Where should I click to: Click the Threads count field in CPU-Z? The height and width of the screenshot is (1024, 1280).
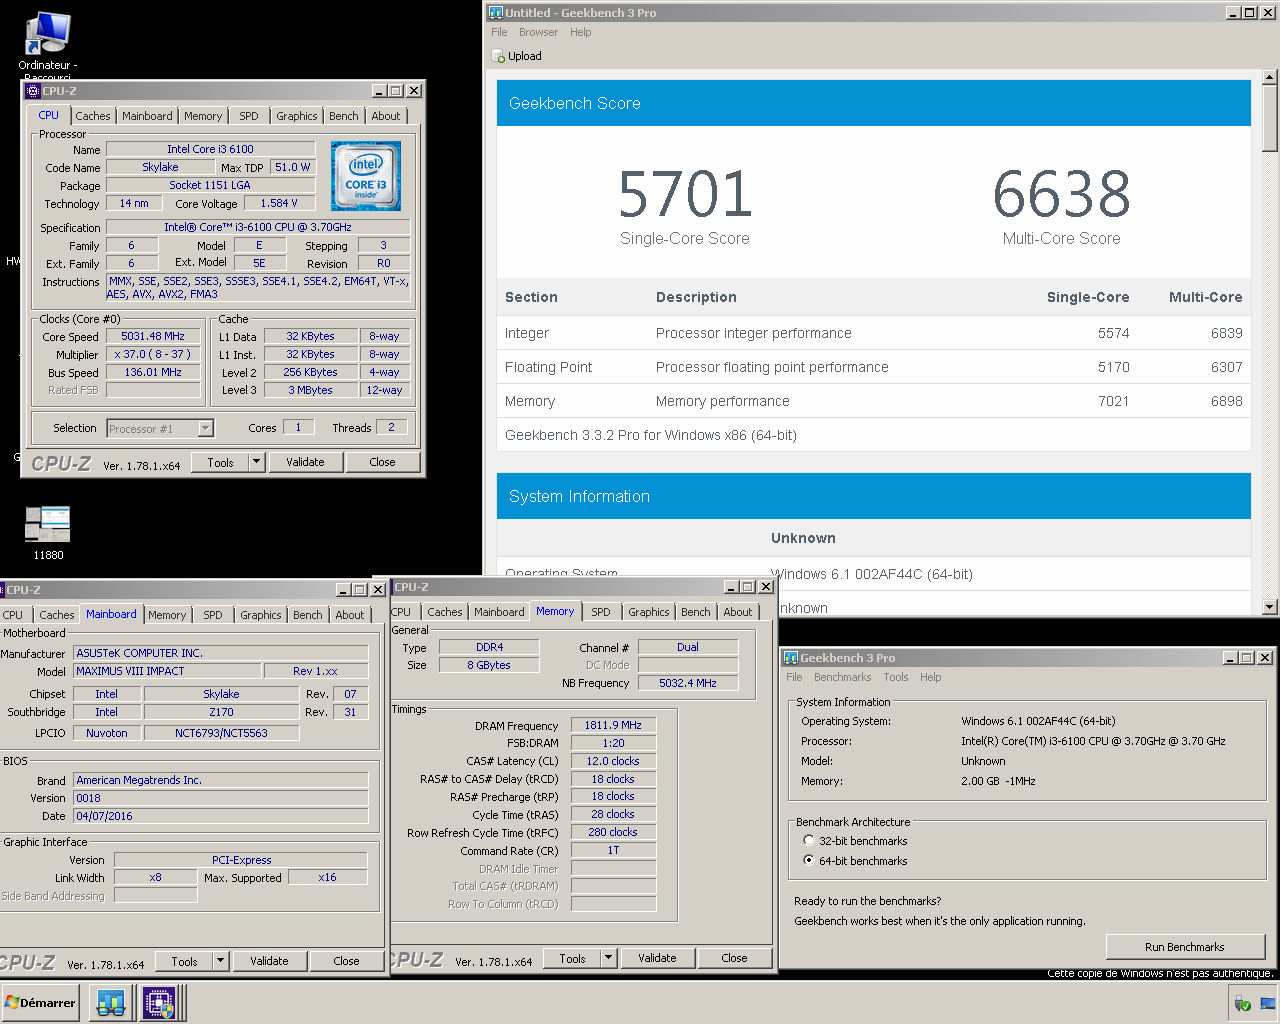(391, 427)
